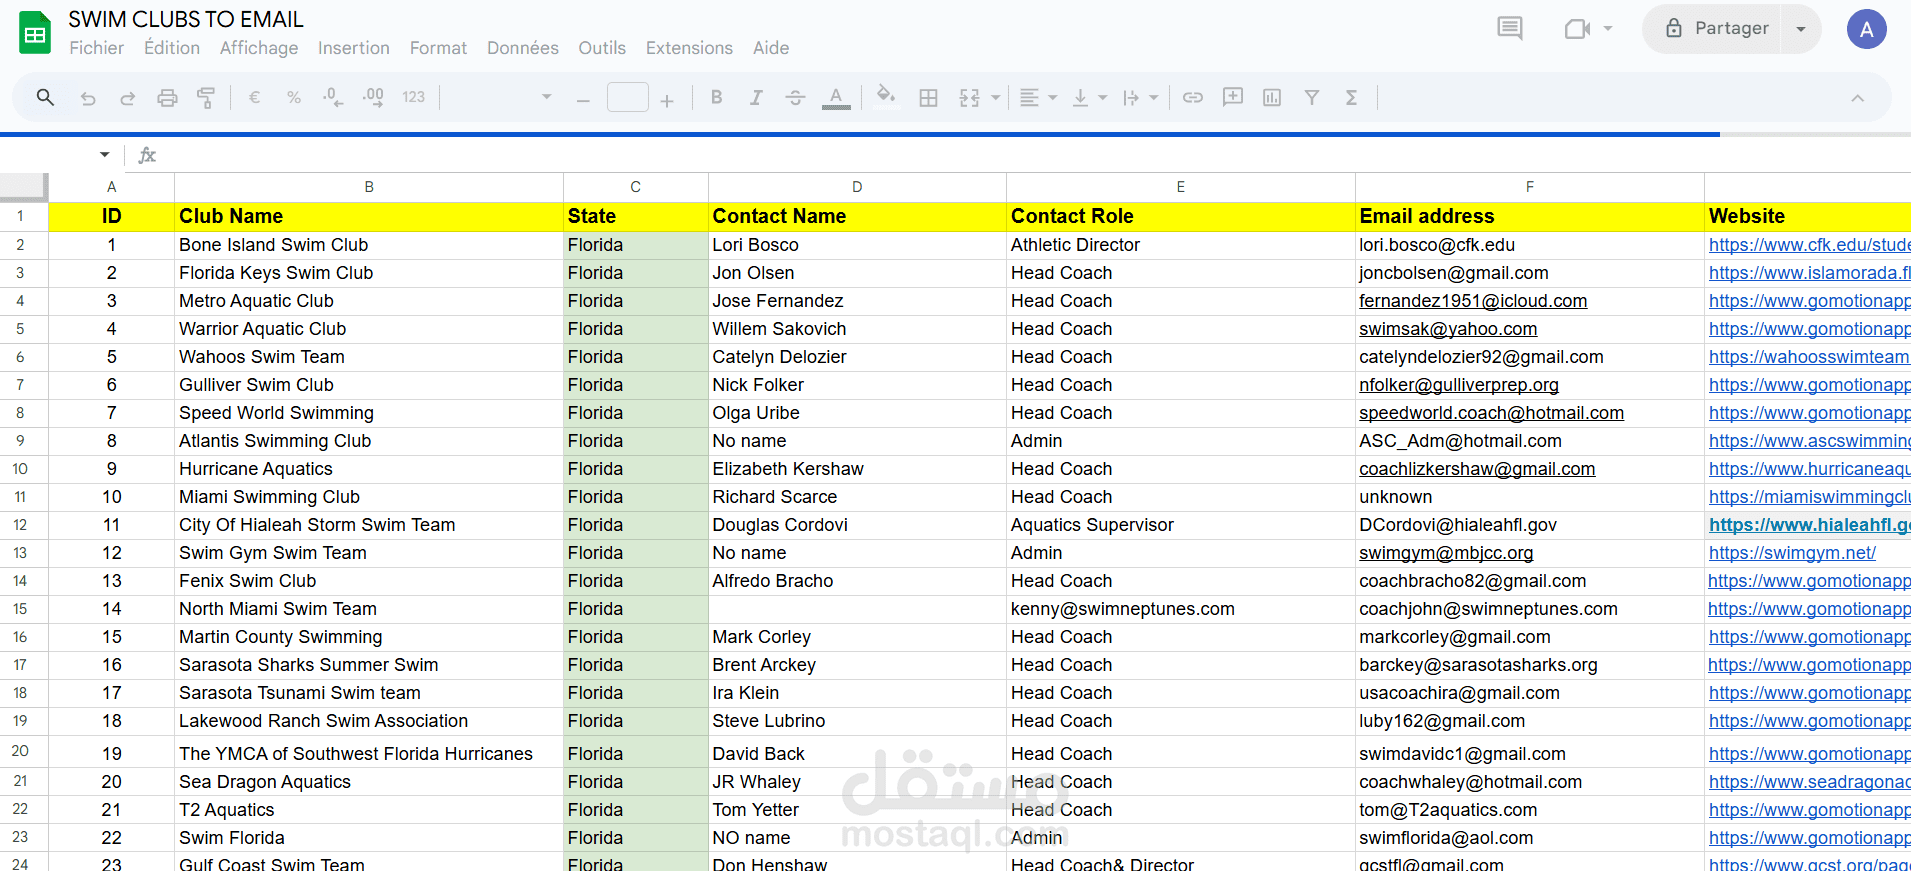Open speedworld.coach@hotmail.com email link

point(1491,413)
